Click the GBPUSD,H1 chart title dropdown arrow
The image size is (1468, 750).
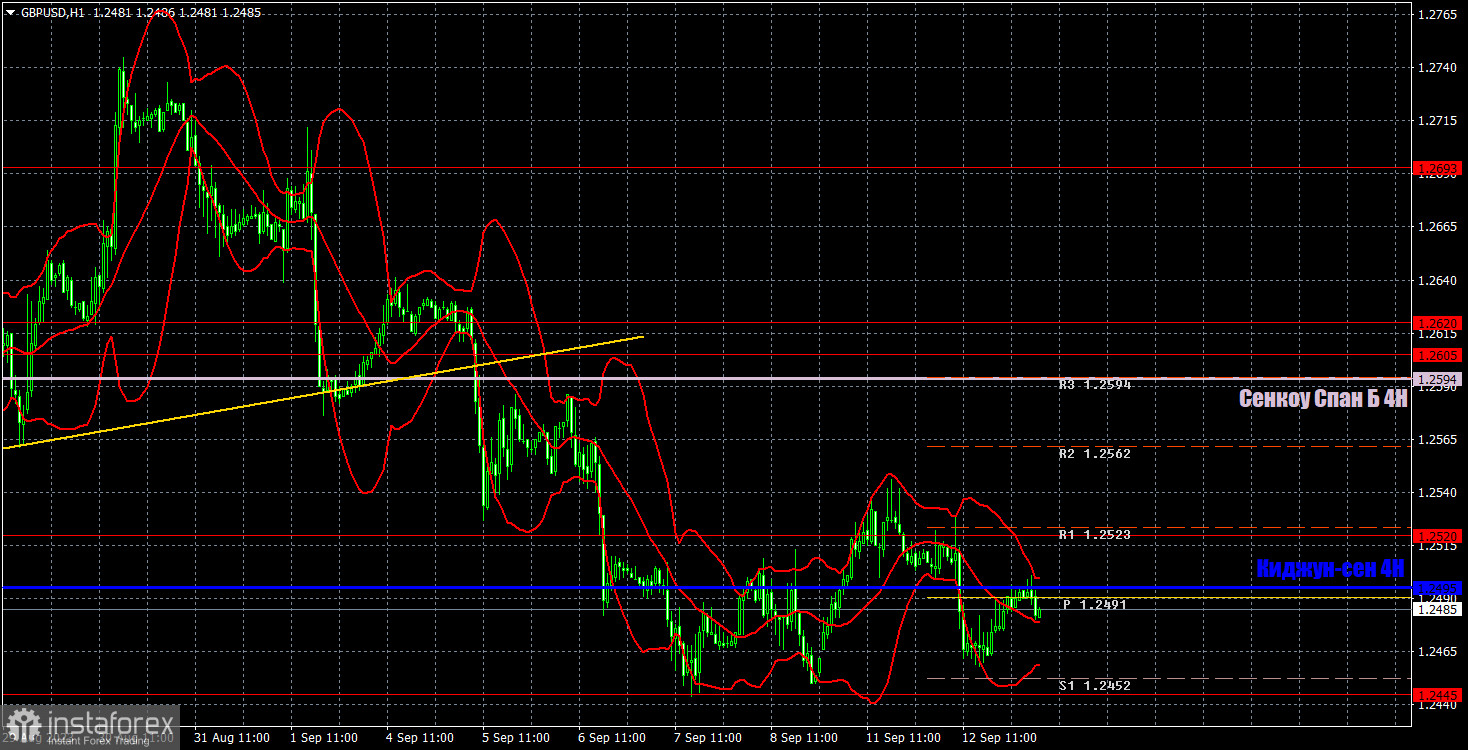pos(10,12)
